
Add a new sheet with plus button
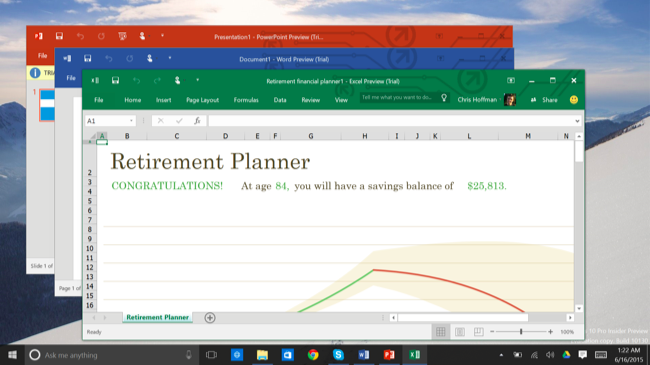pyautogui.click(x=210, y=318)
